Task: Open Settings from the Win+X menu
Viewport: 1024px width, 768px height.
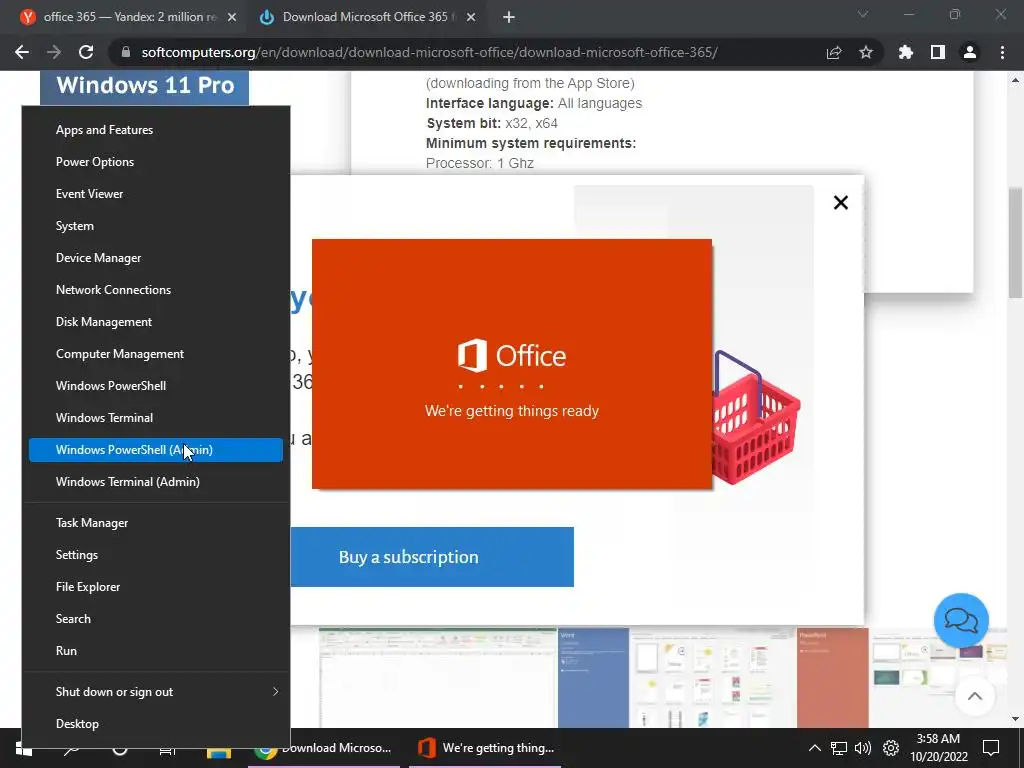Action: tap(155, 555)
